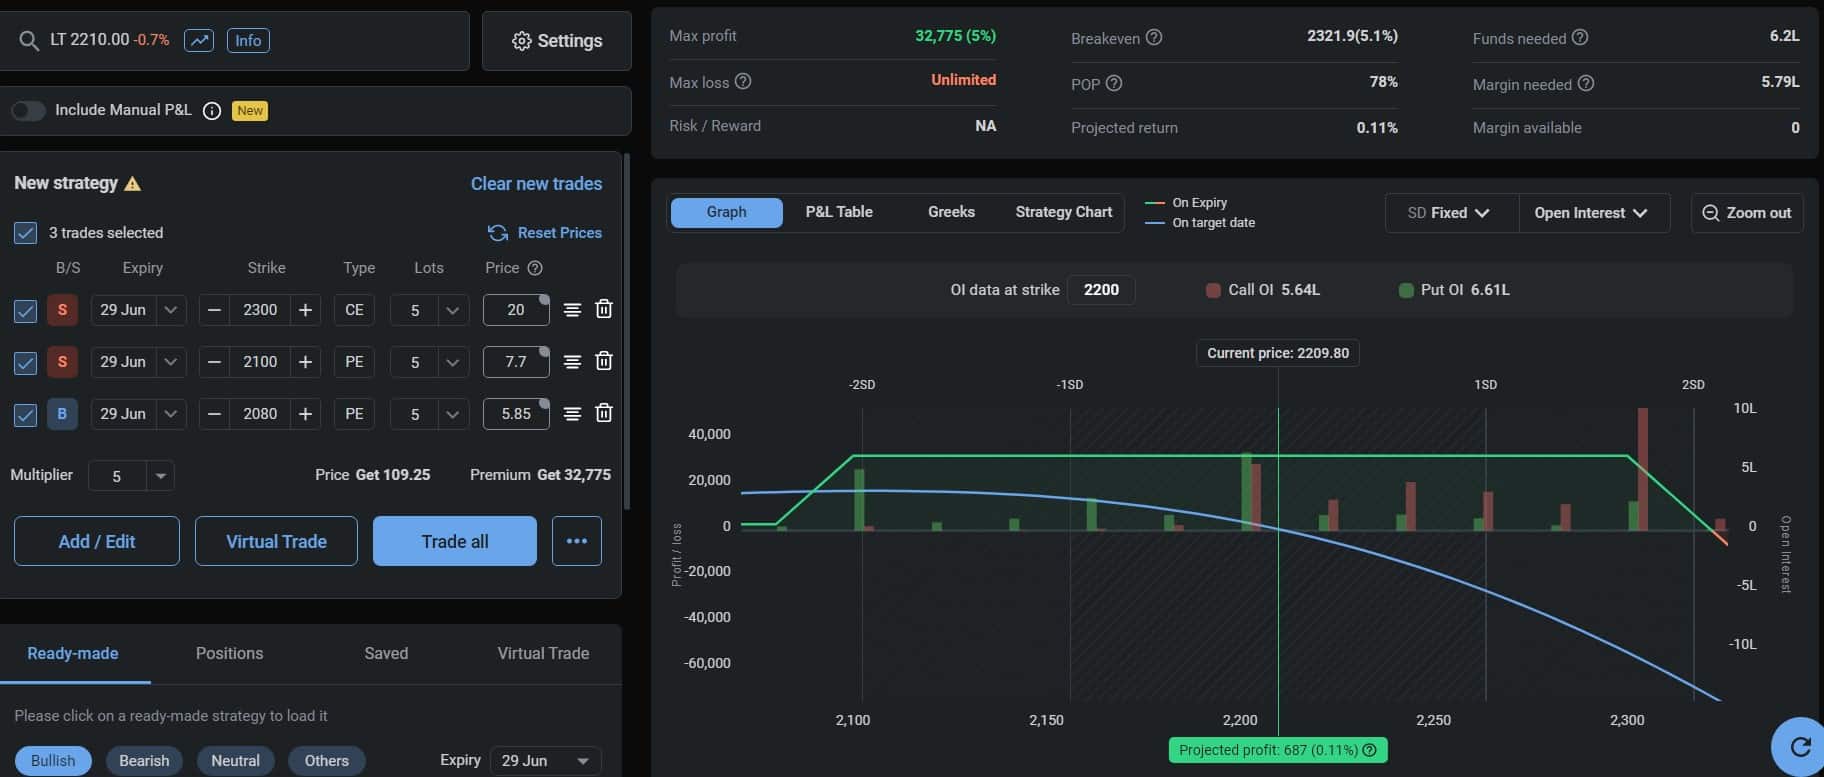Toggle PE type on 2100 row
The width and height of the screenshot is (1824, 777).
(x=354, y=362)
